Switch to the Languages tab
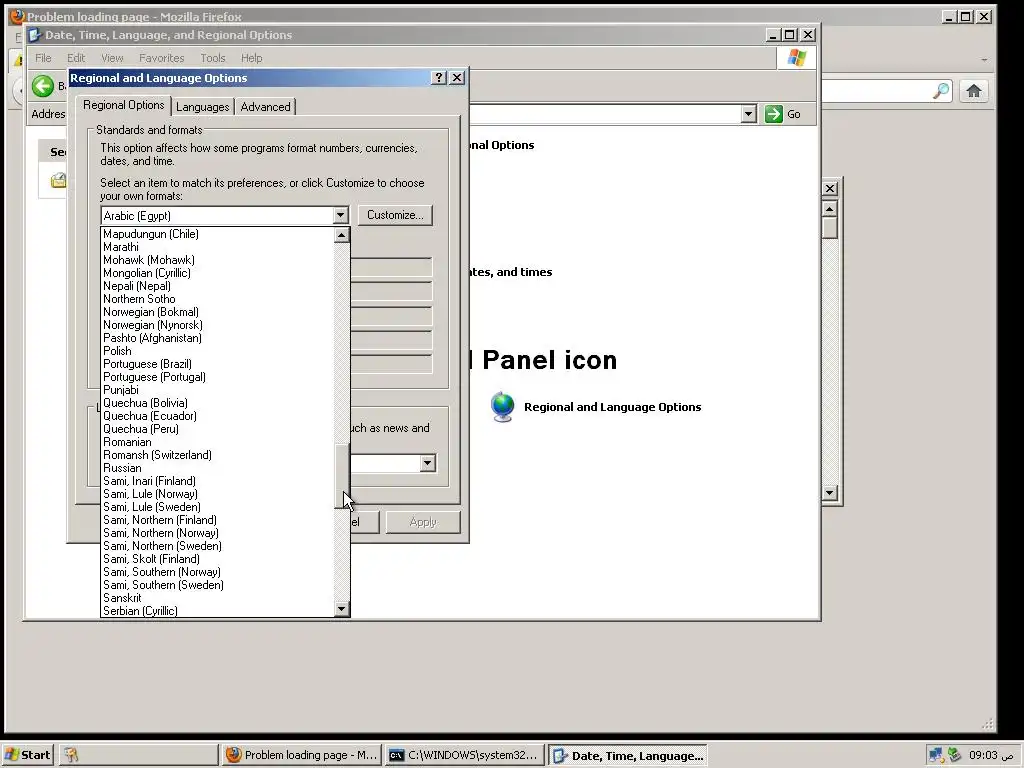 202,106
